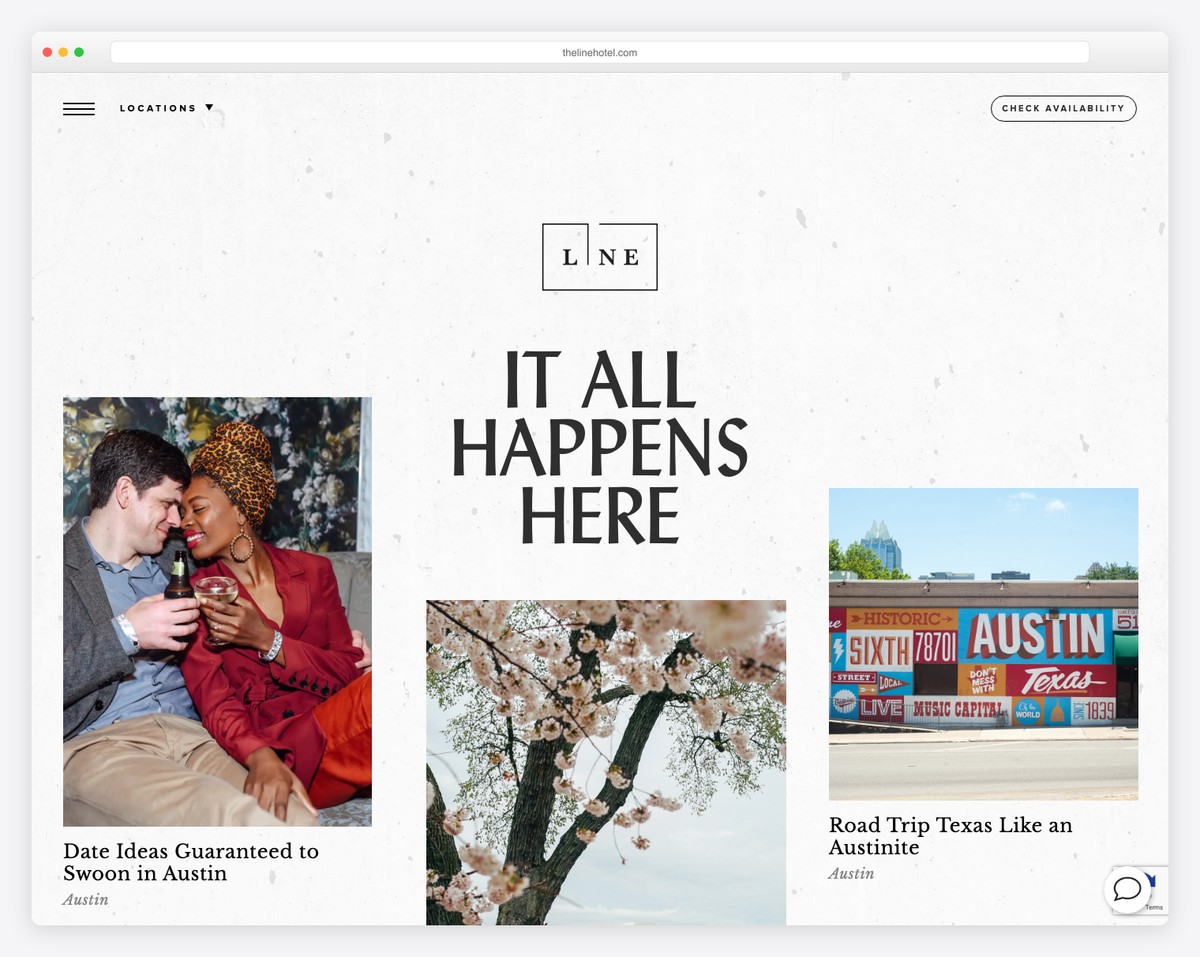Click Austin tag under Date Ideas article
The height and width of the screenshot is (957, 1200).
[x=86, y=900]
